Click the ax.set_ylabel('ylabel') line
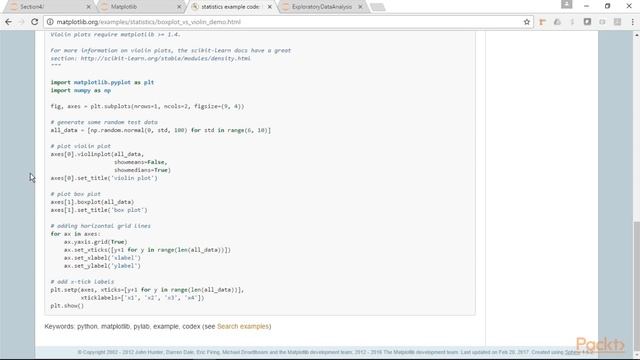The width and height of the screenshot is (640, 360). click(102, 266)
